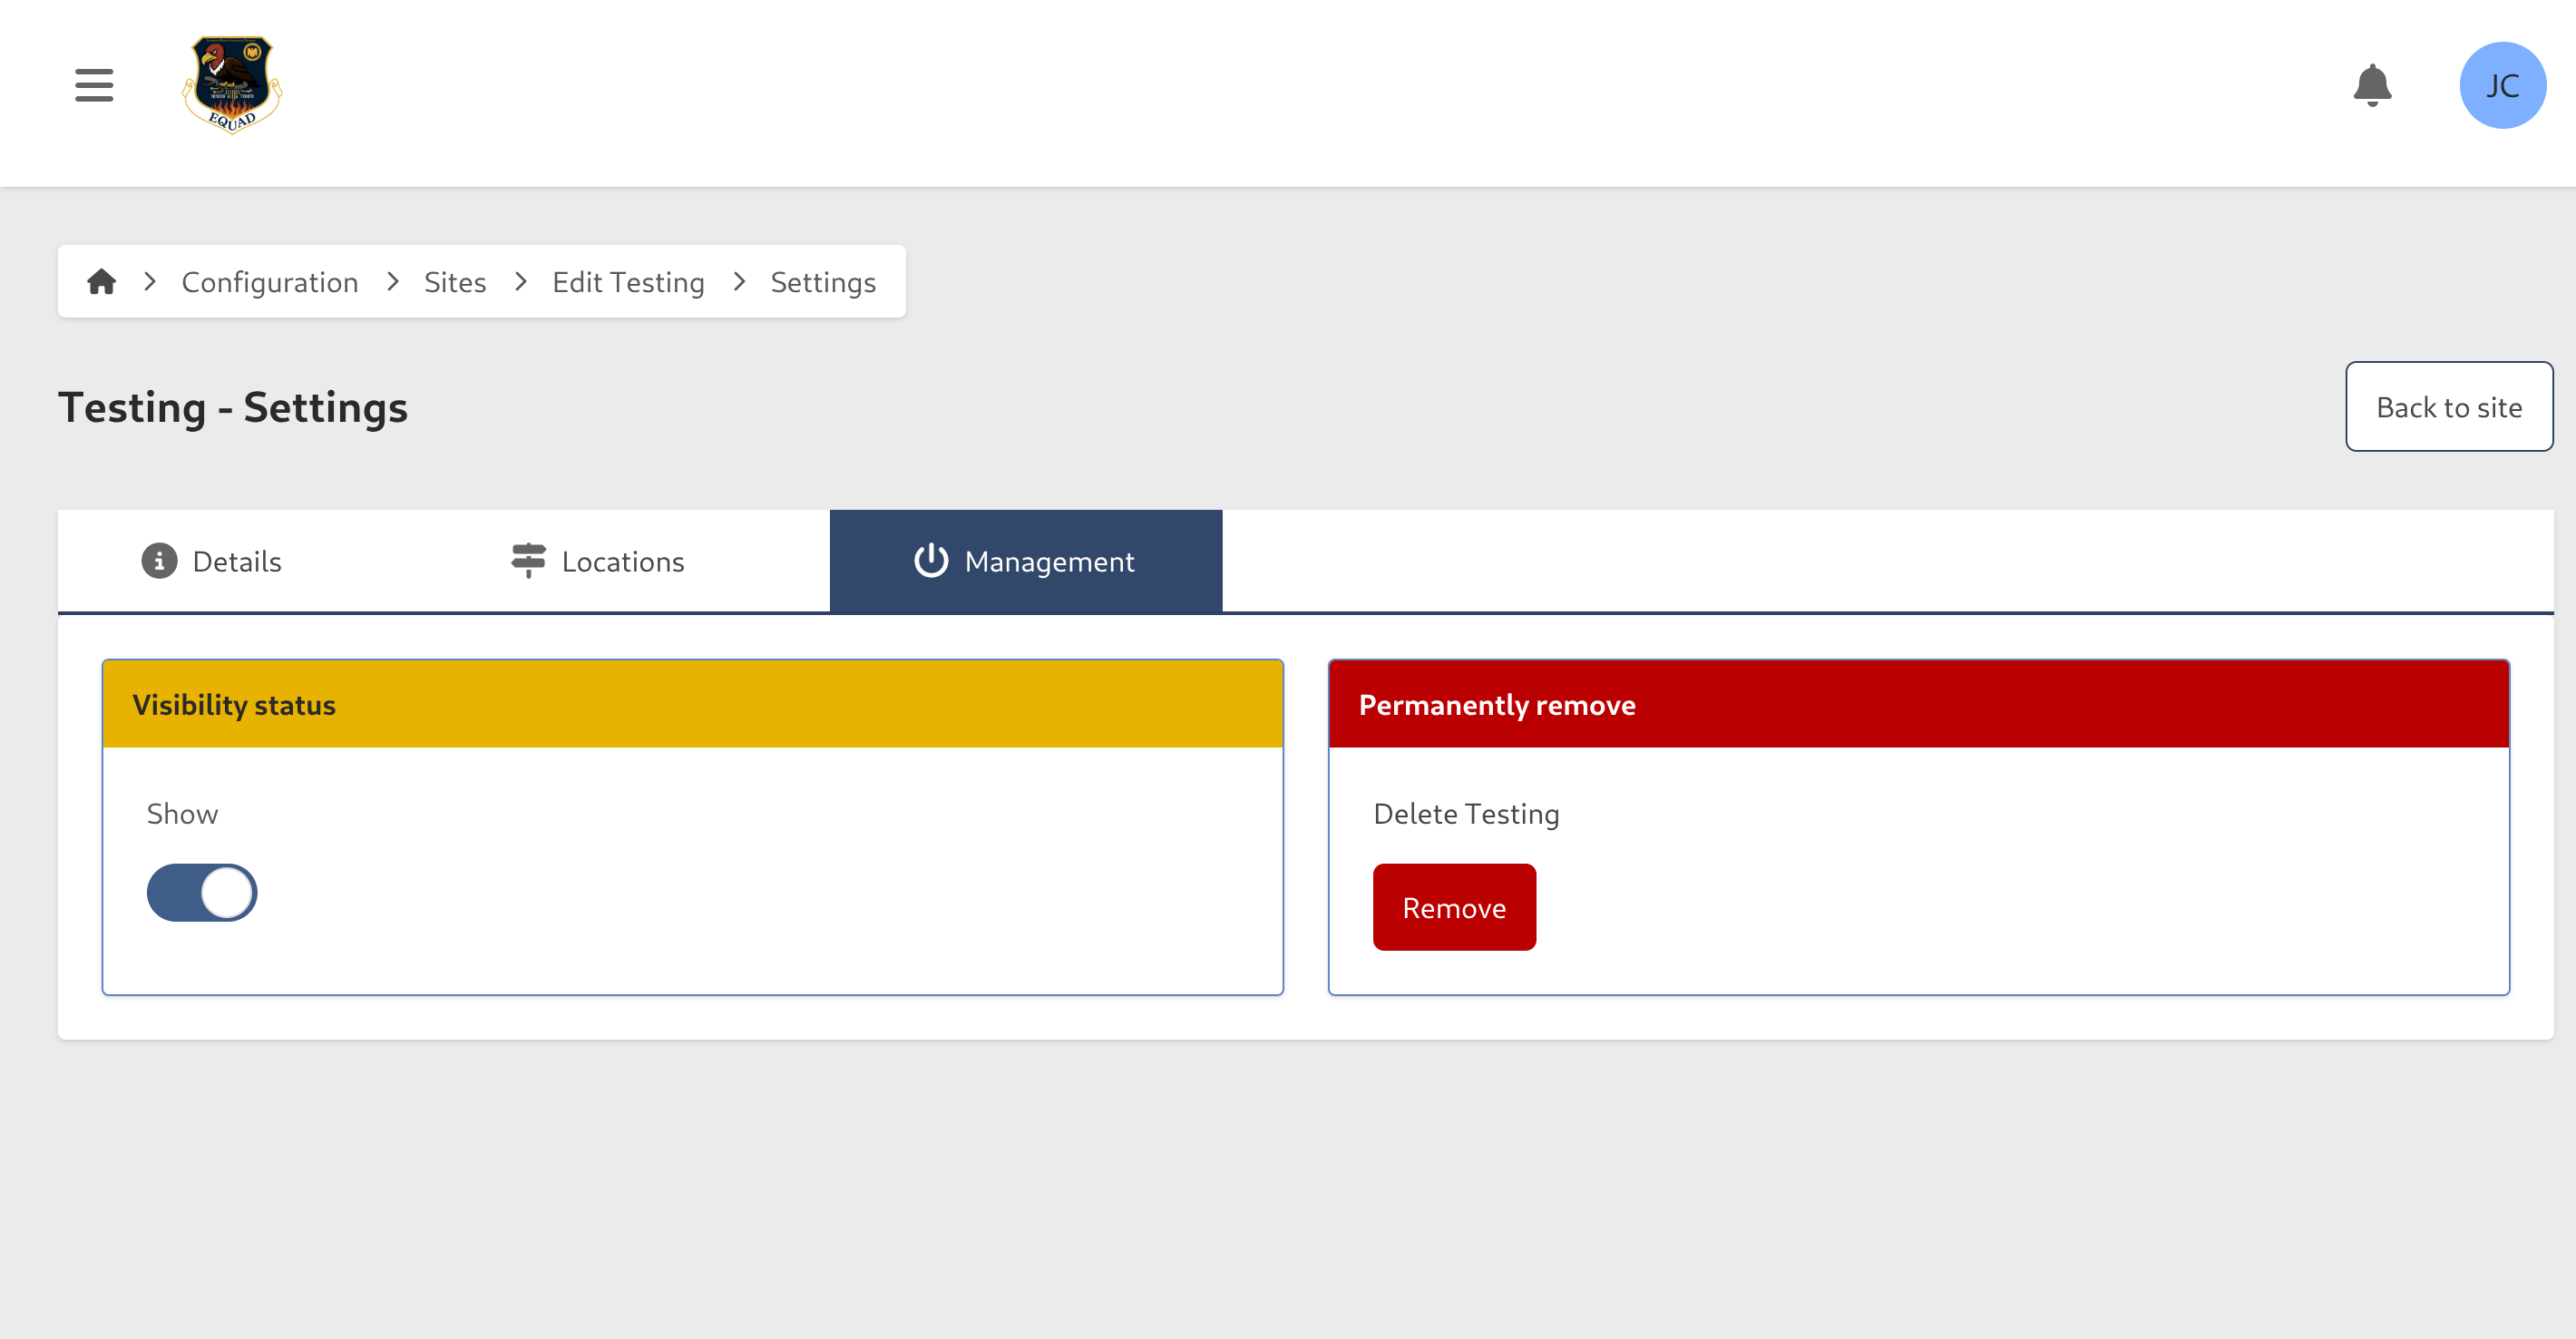Toggle the Show visibility switch off
2576x1339 pixels.
coord(202,891)
